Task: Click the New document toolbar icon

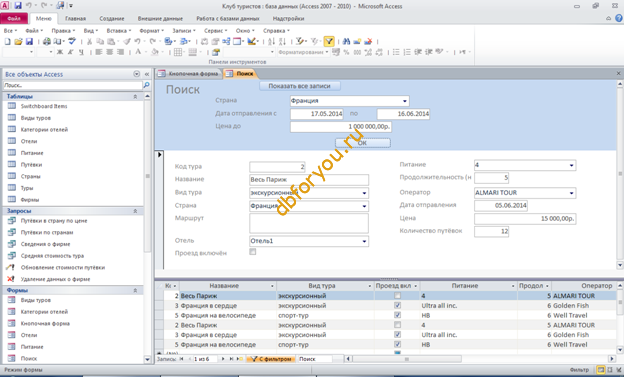Action: (x=7, y=41)
